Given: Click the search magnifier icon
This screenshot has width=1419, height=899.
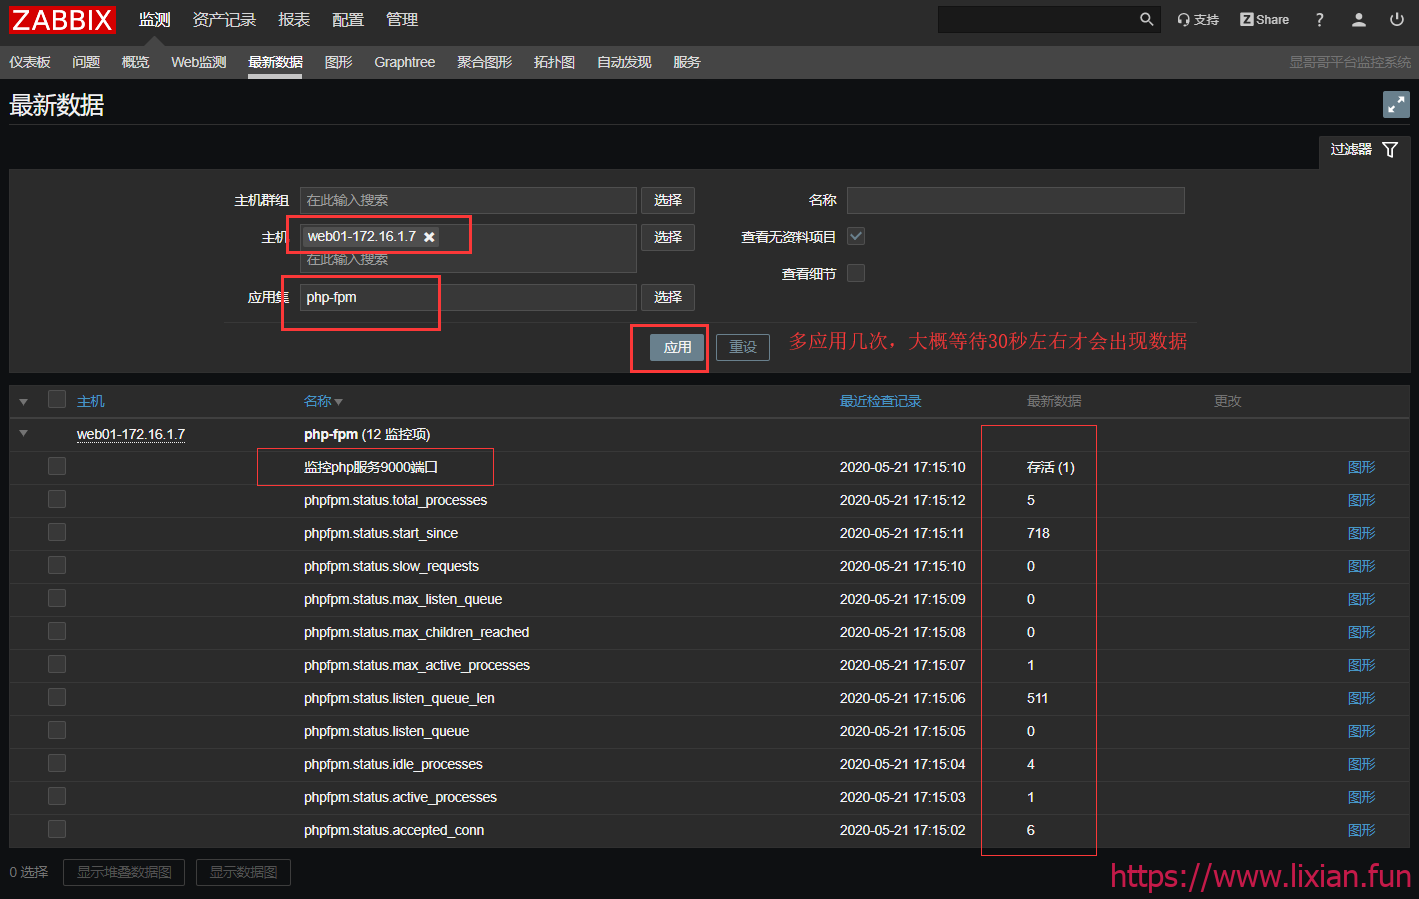Looking at the screenshot, I should tap(1147, 19).
